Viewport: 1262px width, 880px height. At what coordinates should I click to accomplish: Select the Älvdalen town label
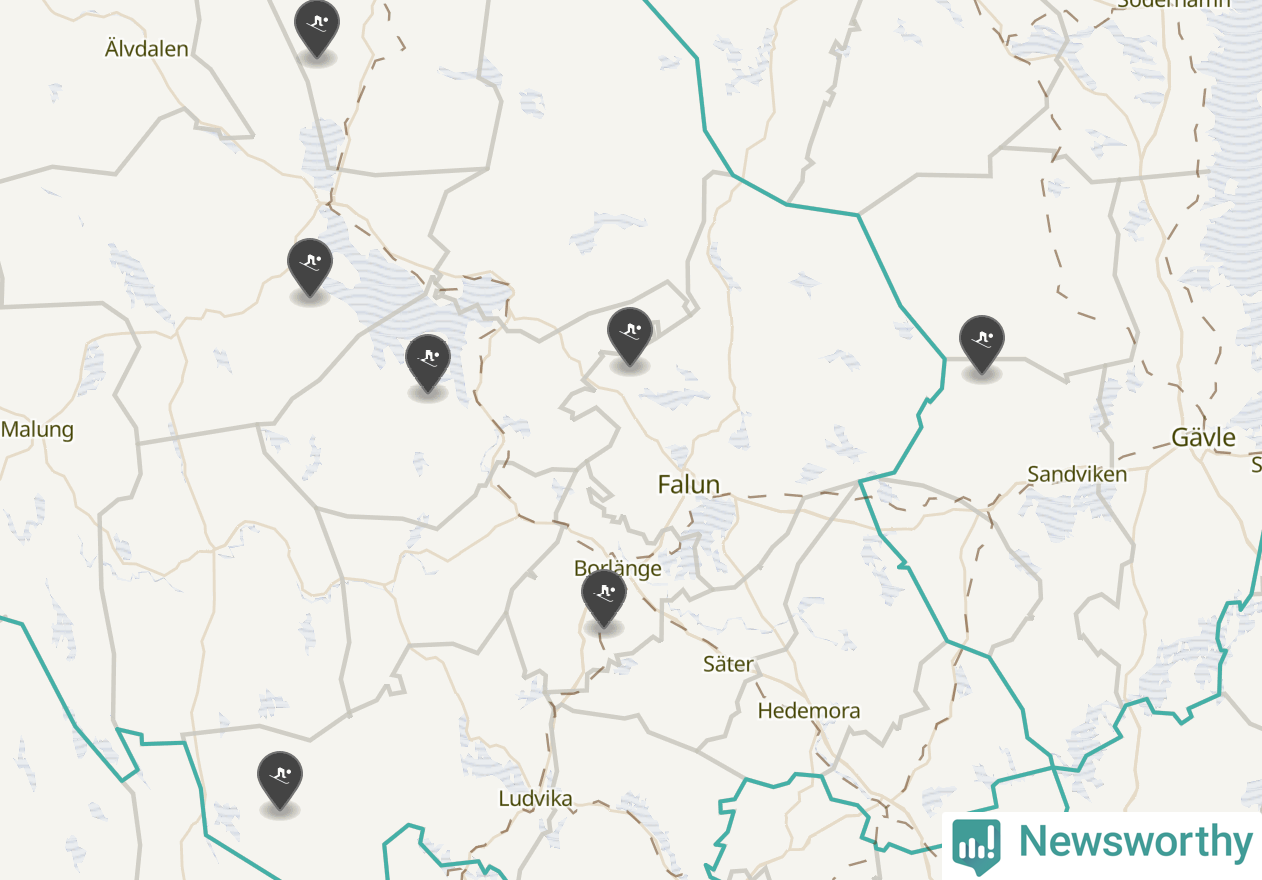[x=146, y=48]
